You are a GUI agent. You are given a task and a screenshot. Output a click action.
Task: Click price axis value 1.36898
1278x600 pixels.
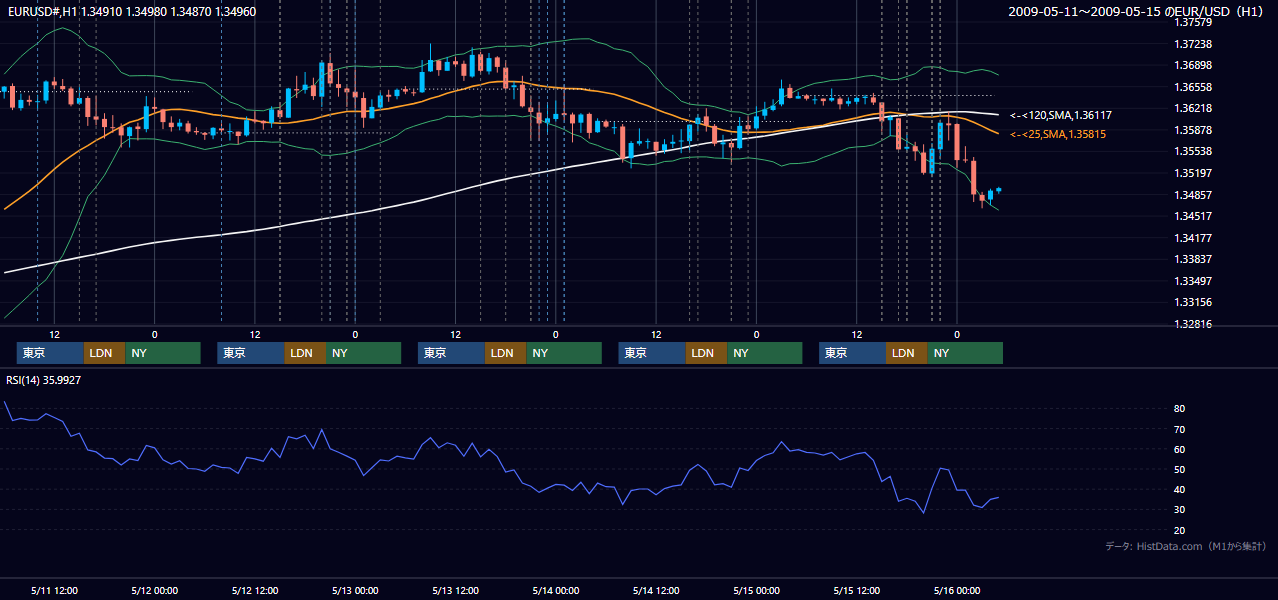click(x=1192, y=66)
